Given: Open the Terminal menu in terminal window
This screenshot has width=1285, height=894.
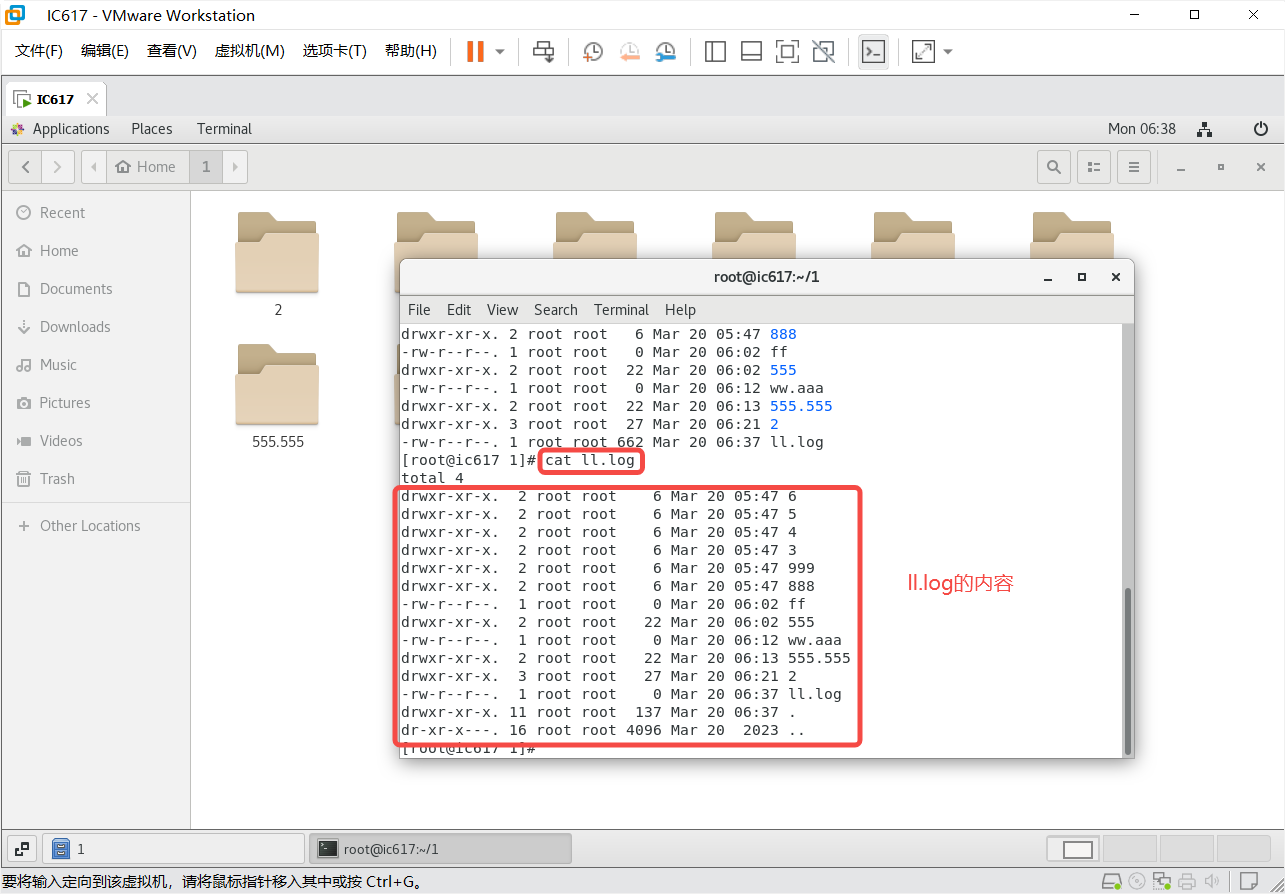Looking at the screenshot, I should click(621, 310).
